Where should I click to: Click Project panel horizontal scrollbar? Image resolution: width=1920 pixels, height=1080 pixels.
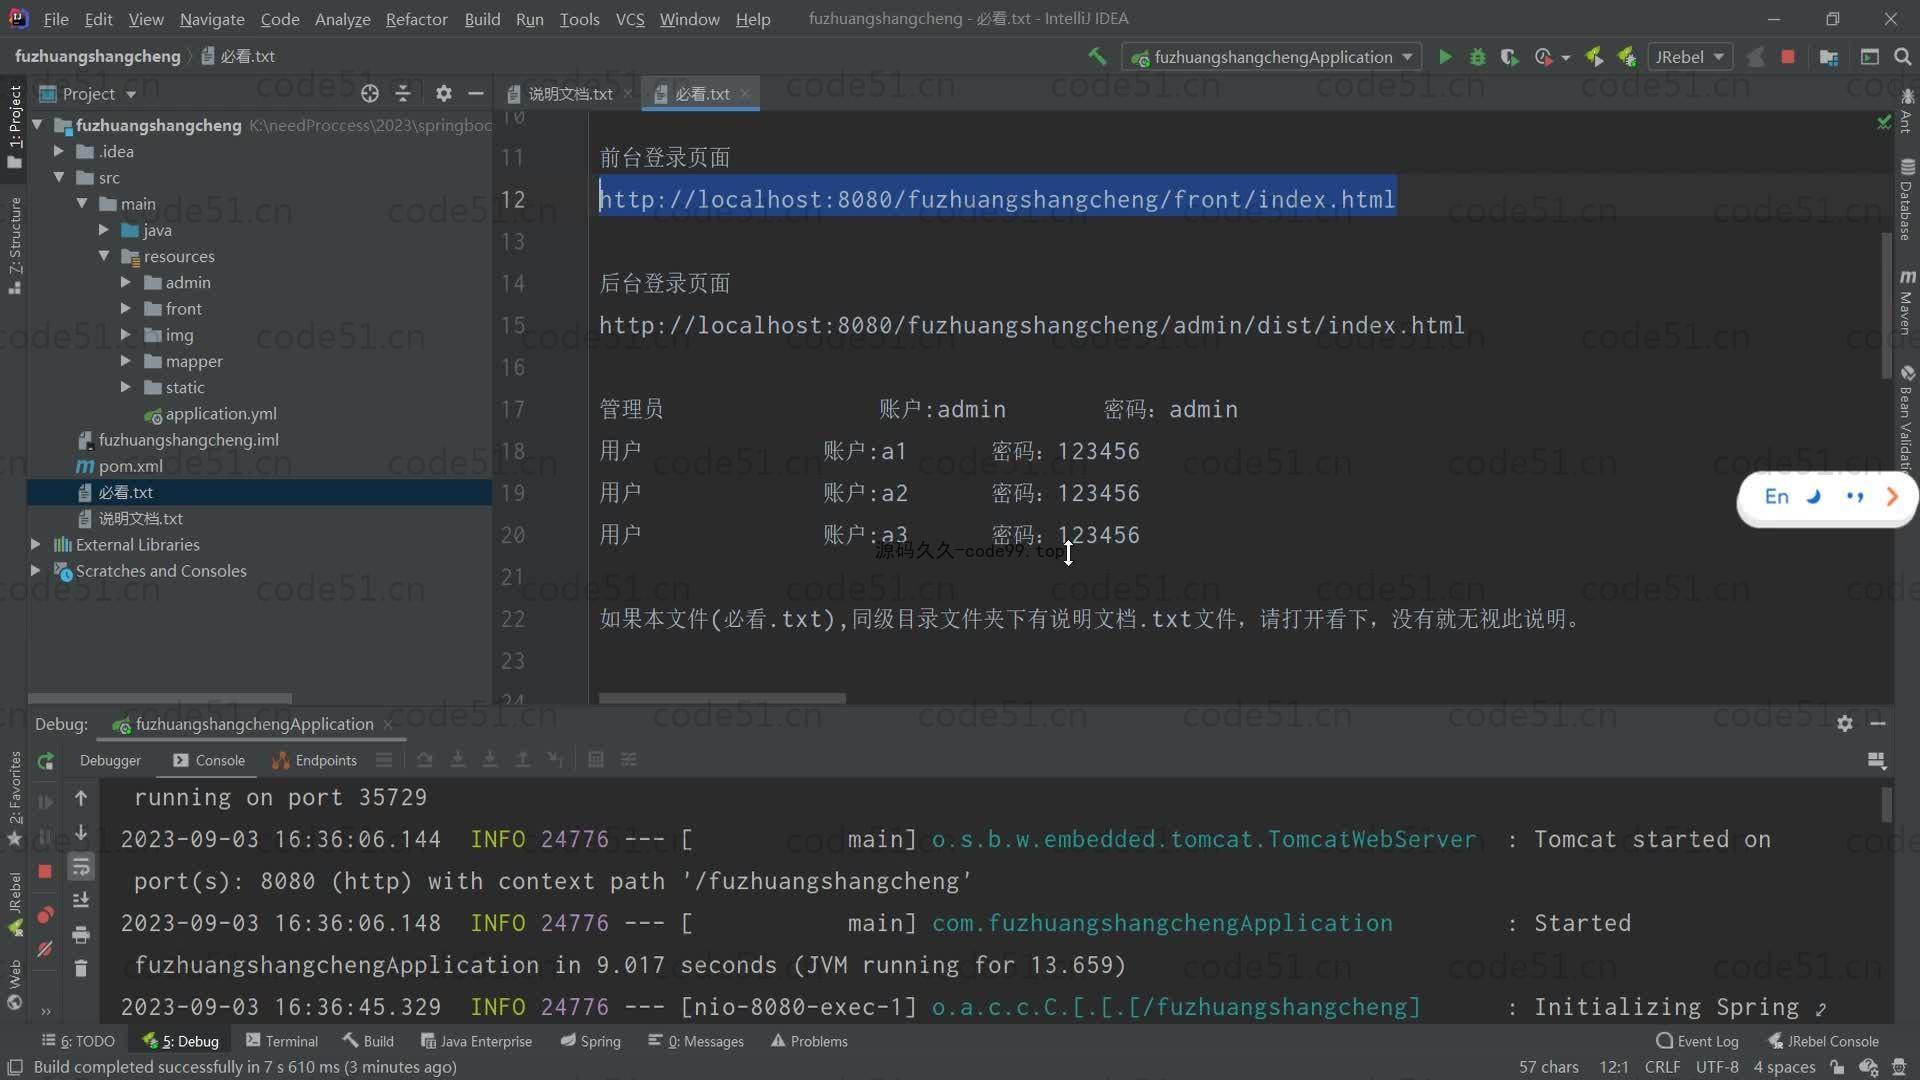pyautogui.click(x=160, y=698)
